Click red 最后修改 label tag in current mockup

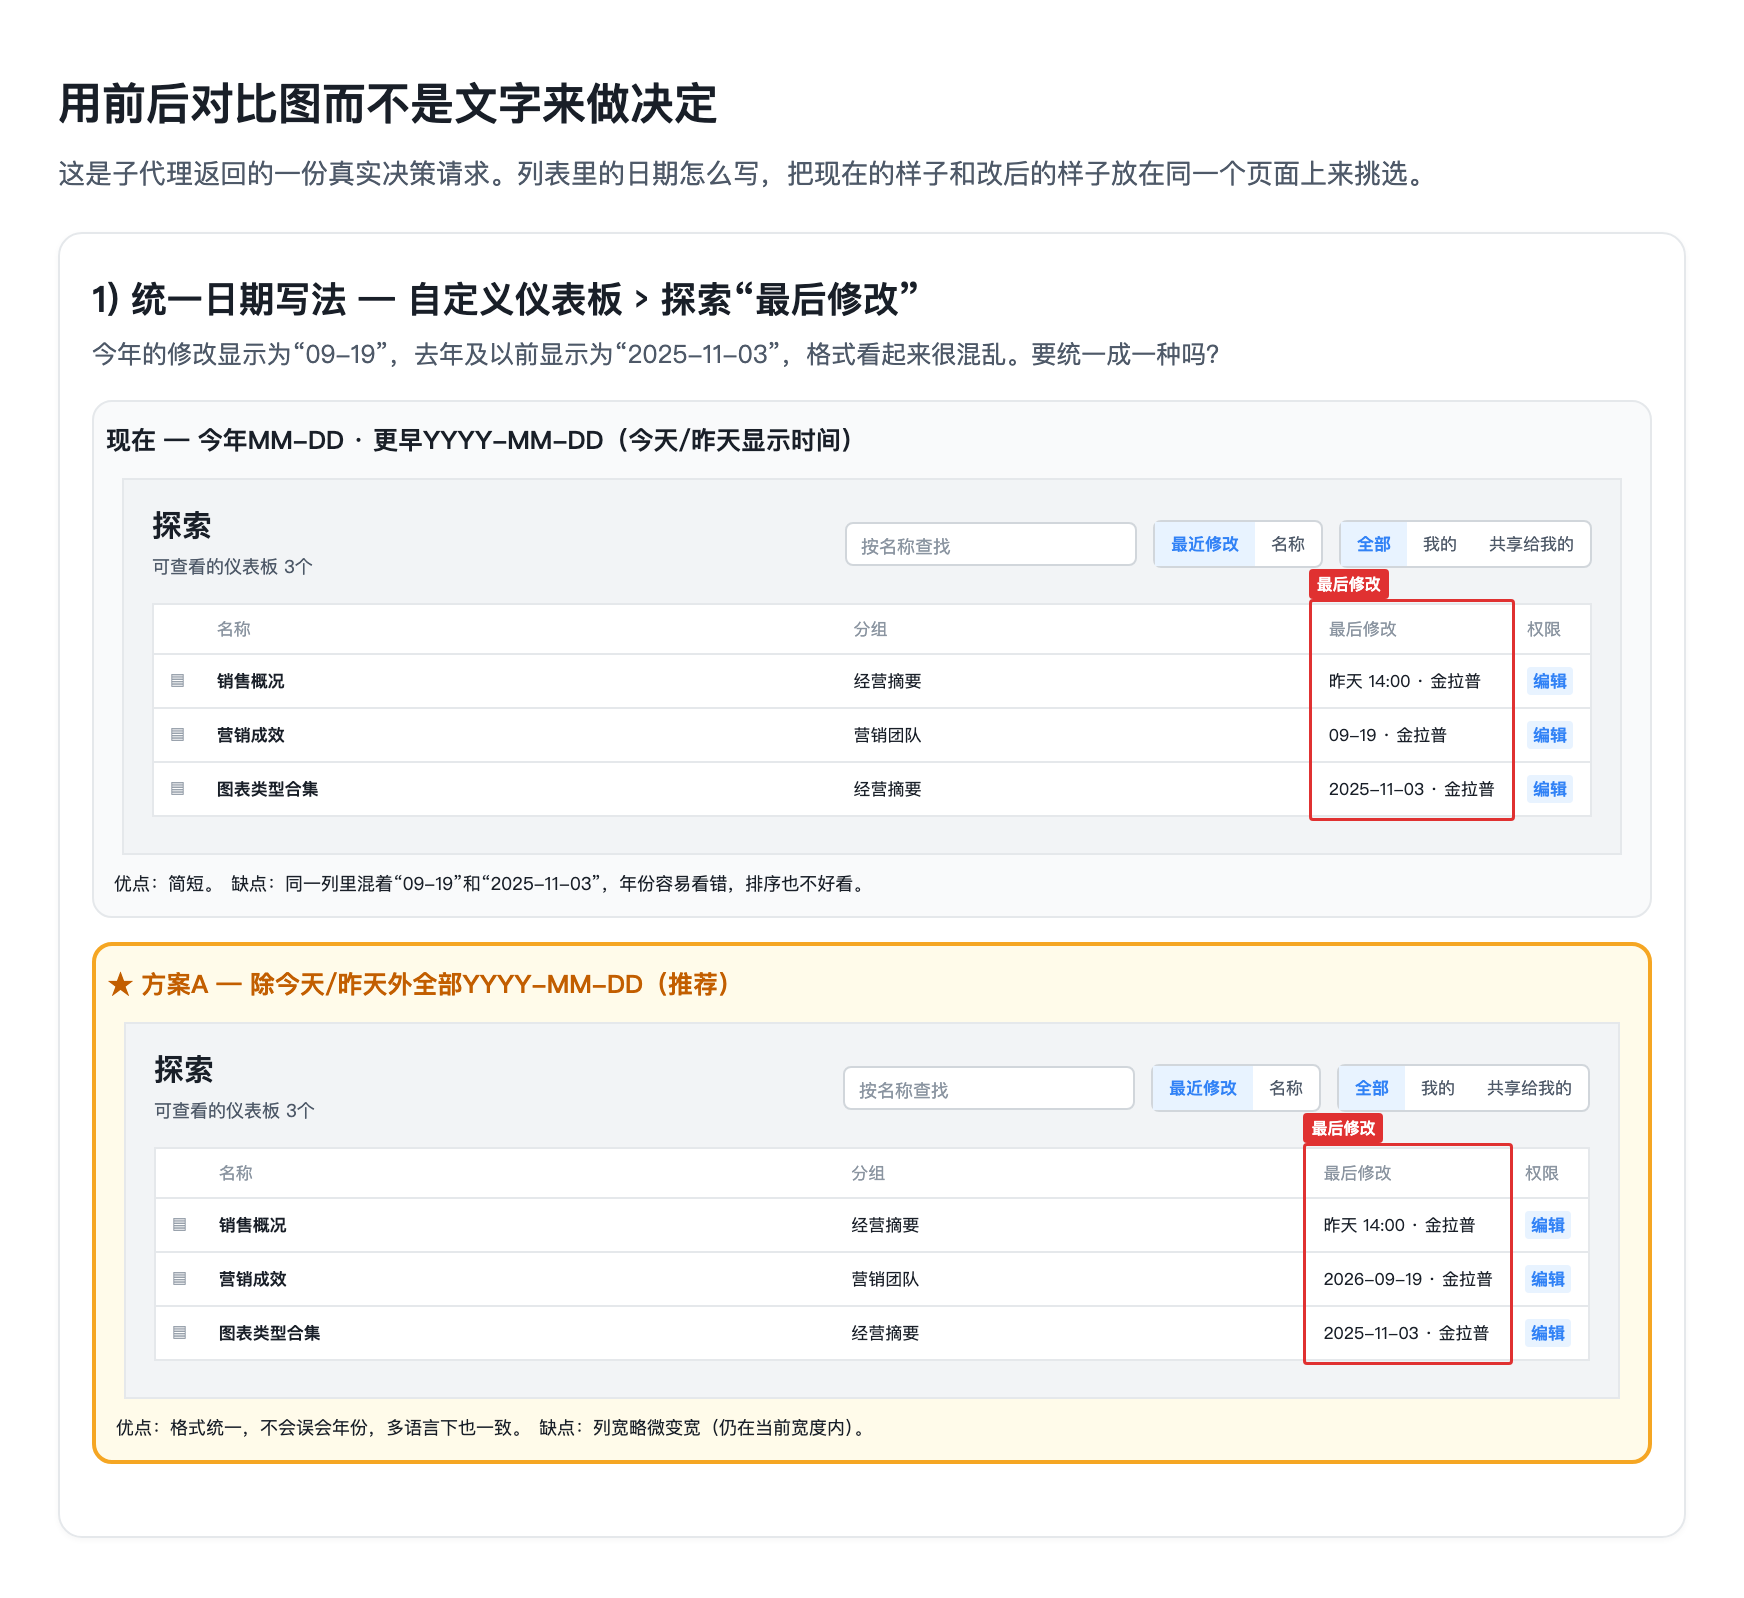1348,584
